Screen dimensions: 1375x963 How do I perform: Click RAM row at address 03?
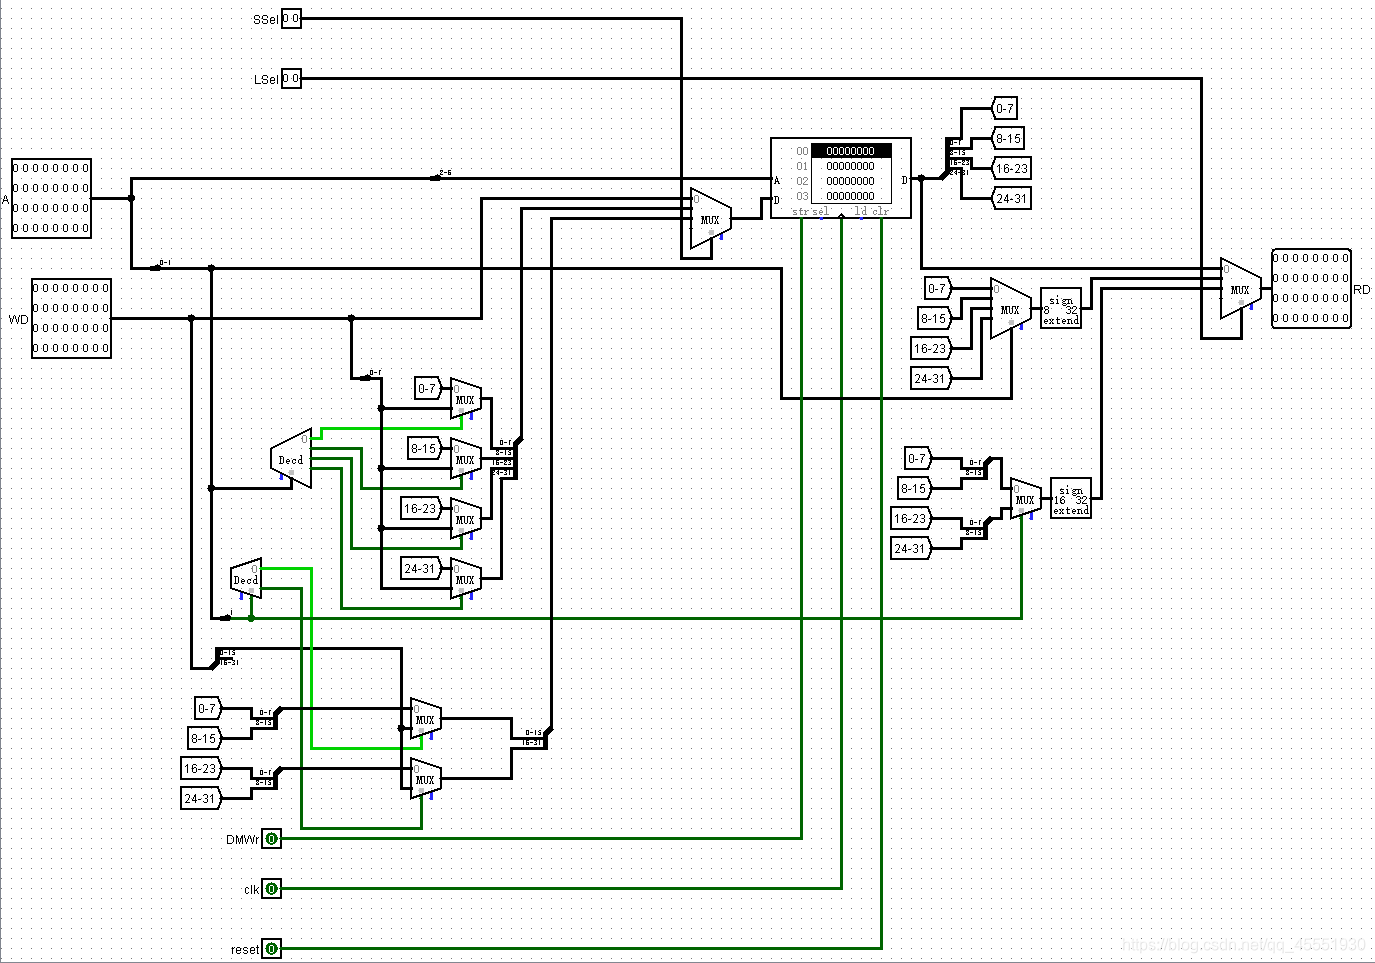point(850,196)
